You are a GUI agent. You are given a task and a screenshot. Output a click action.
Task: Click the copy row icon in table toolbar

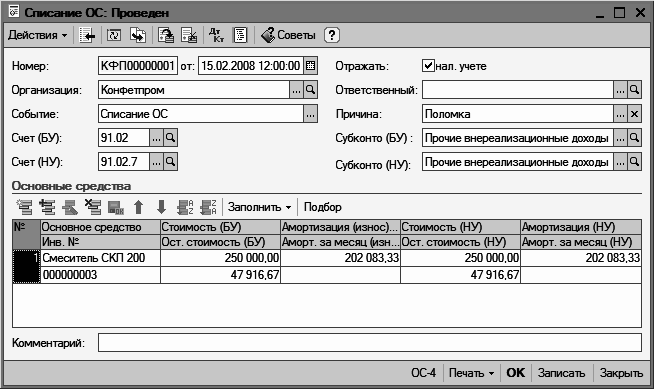[x=47, y=207]
